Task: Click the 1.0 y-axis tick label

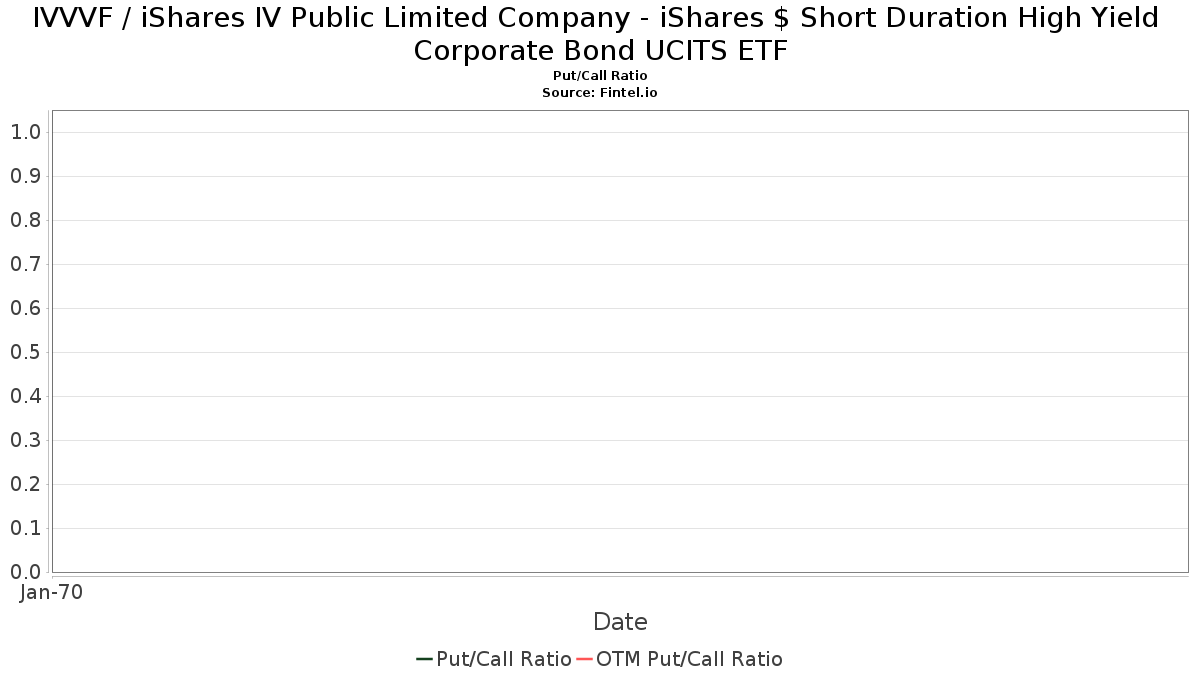Action: click(x=25, y=132)
